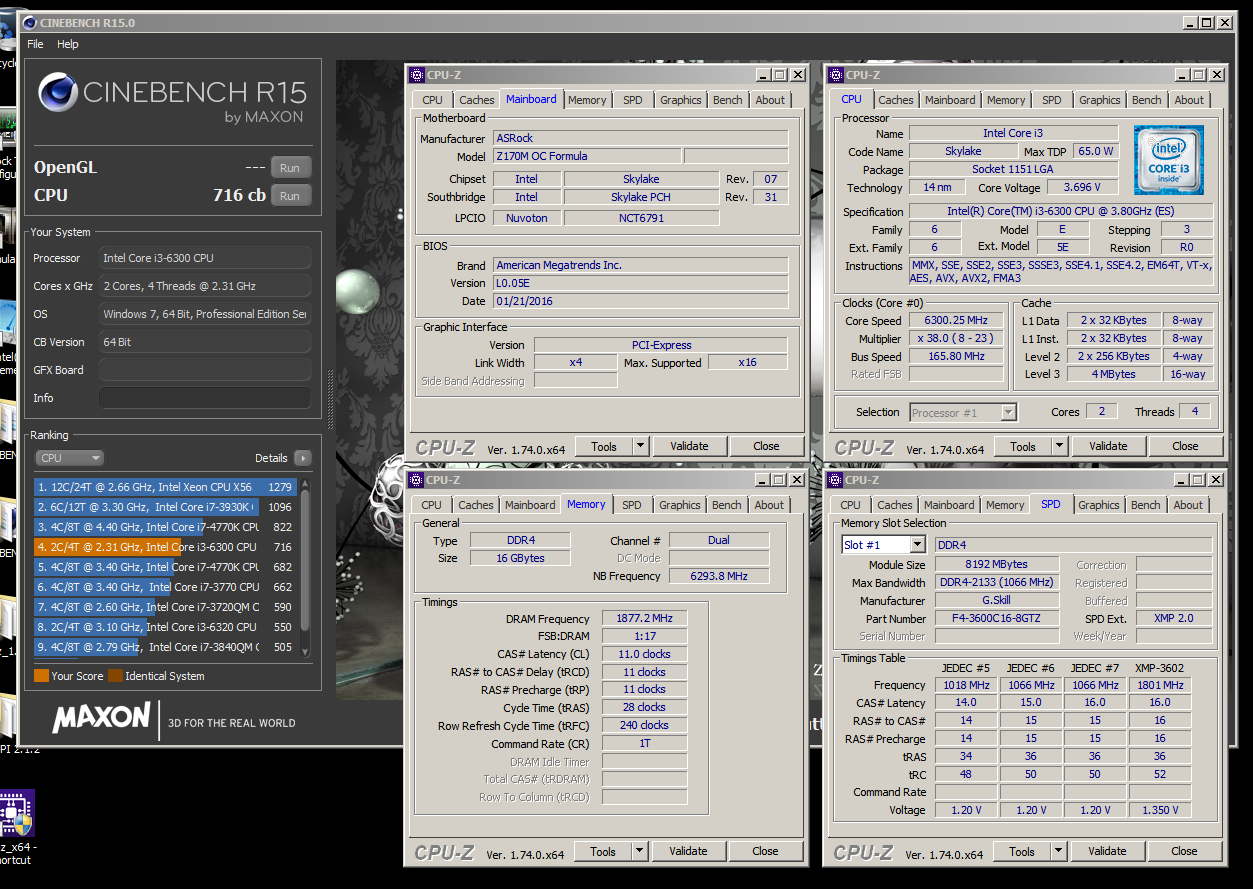The width and height of the screenshot is (1253, 889).
Task: Run the OpenGL benchmark
Action: tap(290, 168)
